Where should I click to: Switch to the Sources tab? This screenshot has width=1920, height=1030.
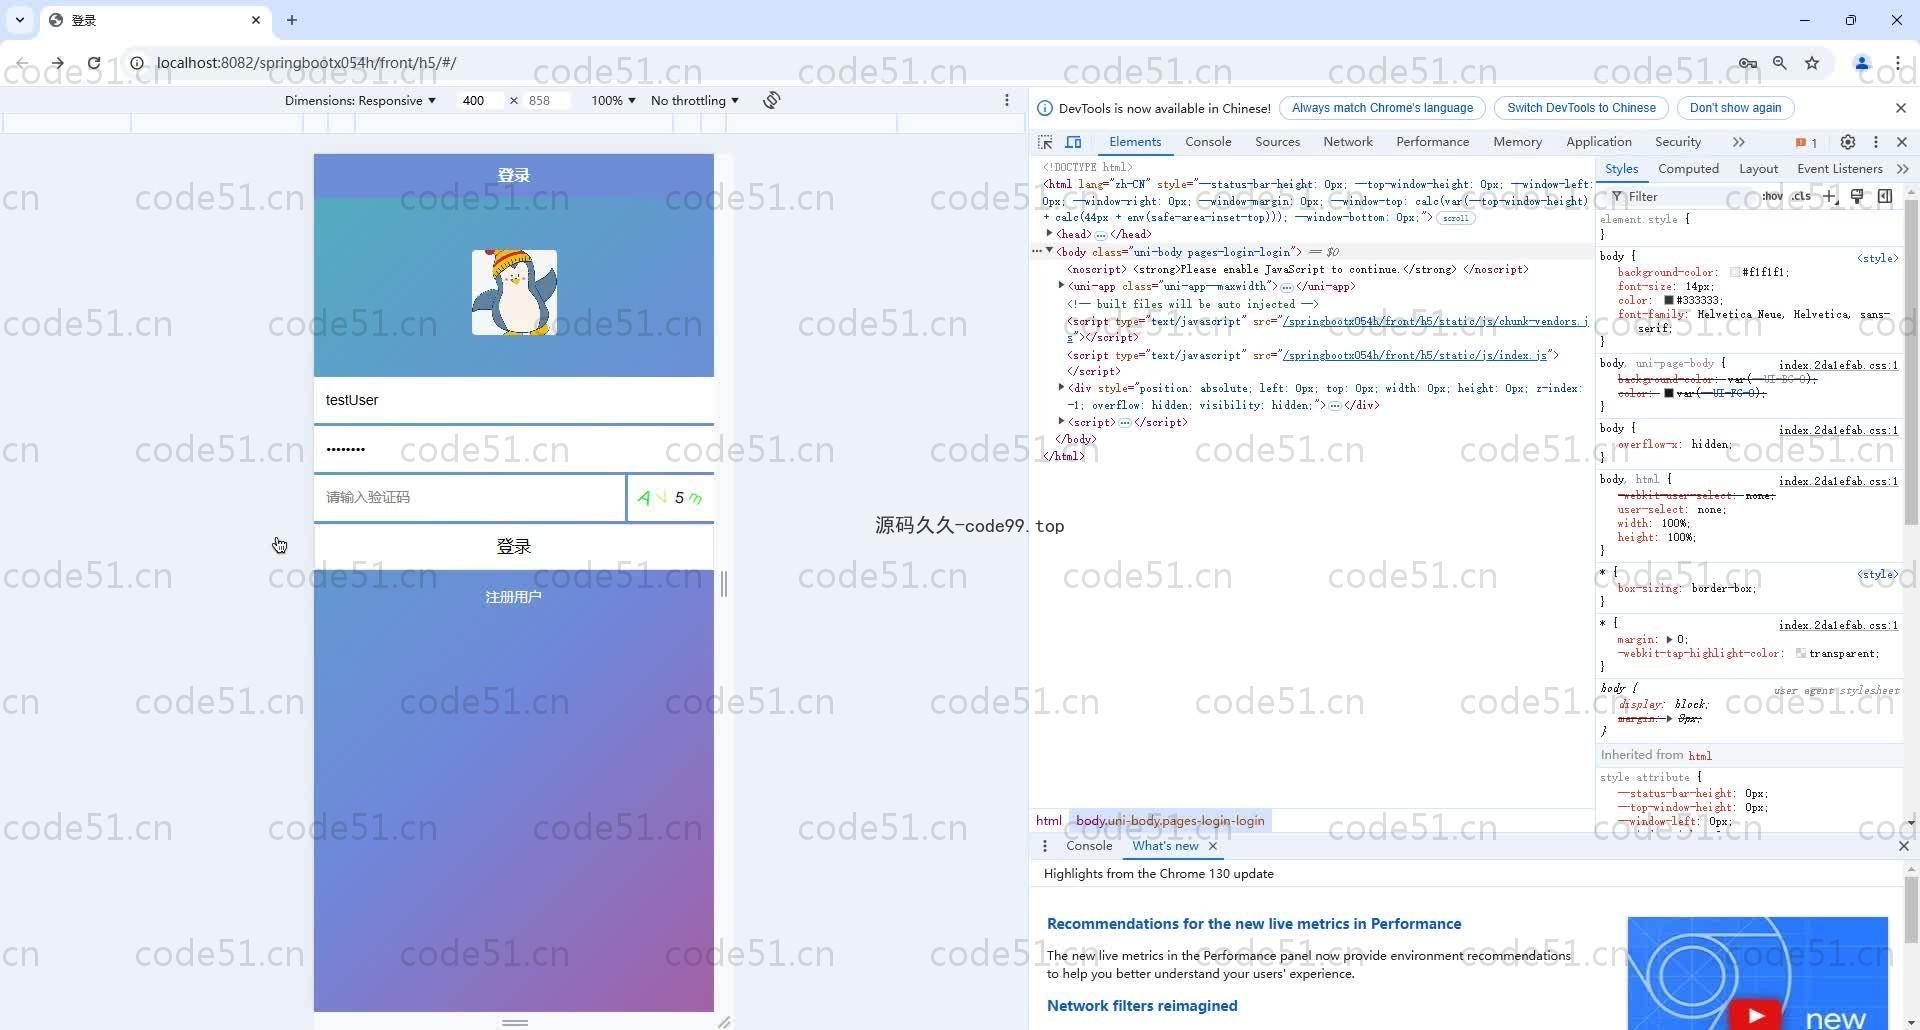1278,142
